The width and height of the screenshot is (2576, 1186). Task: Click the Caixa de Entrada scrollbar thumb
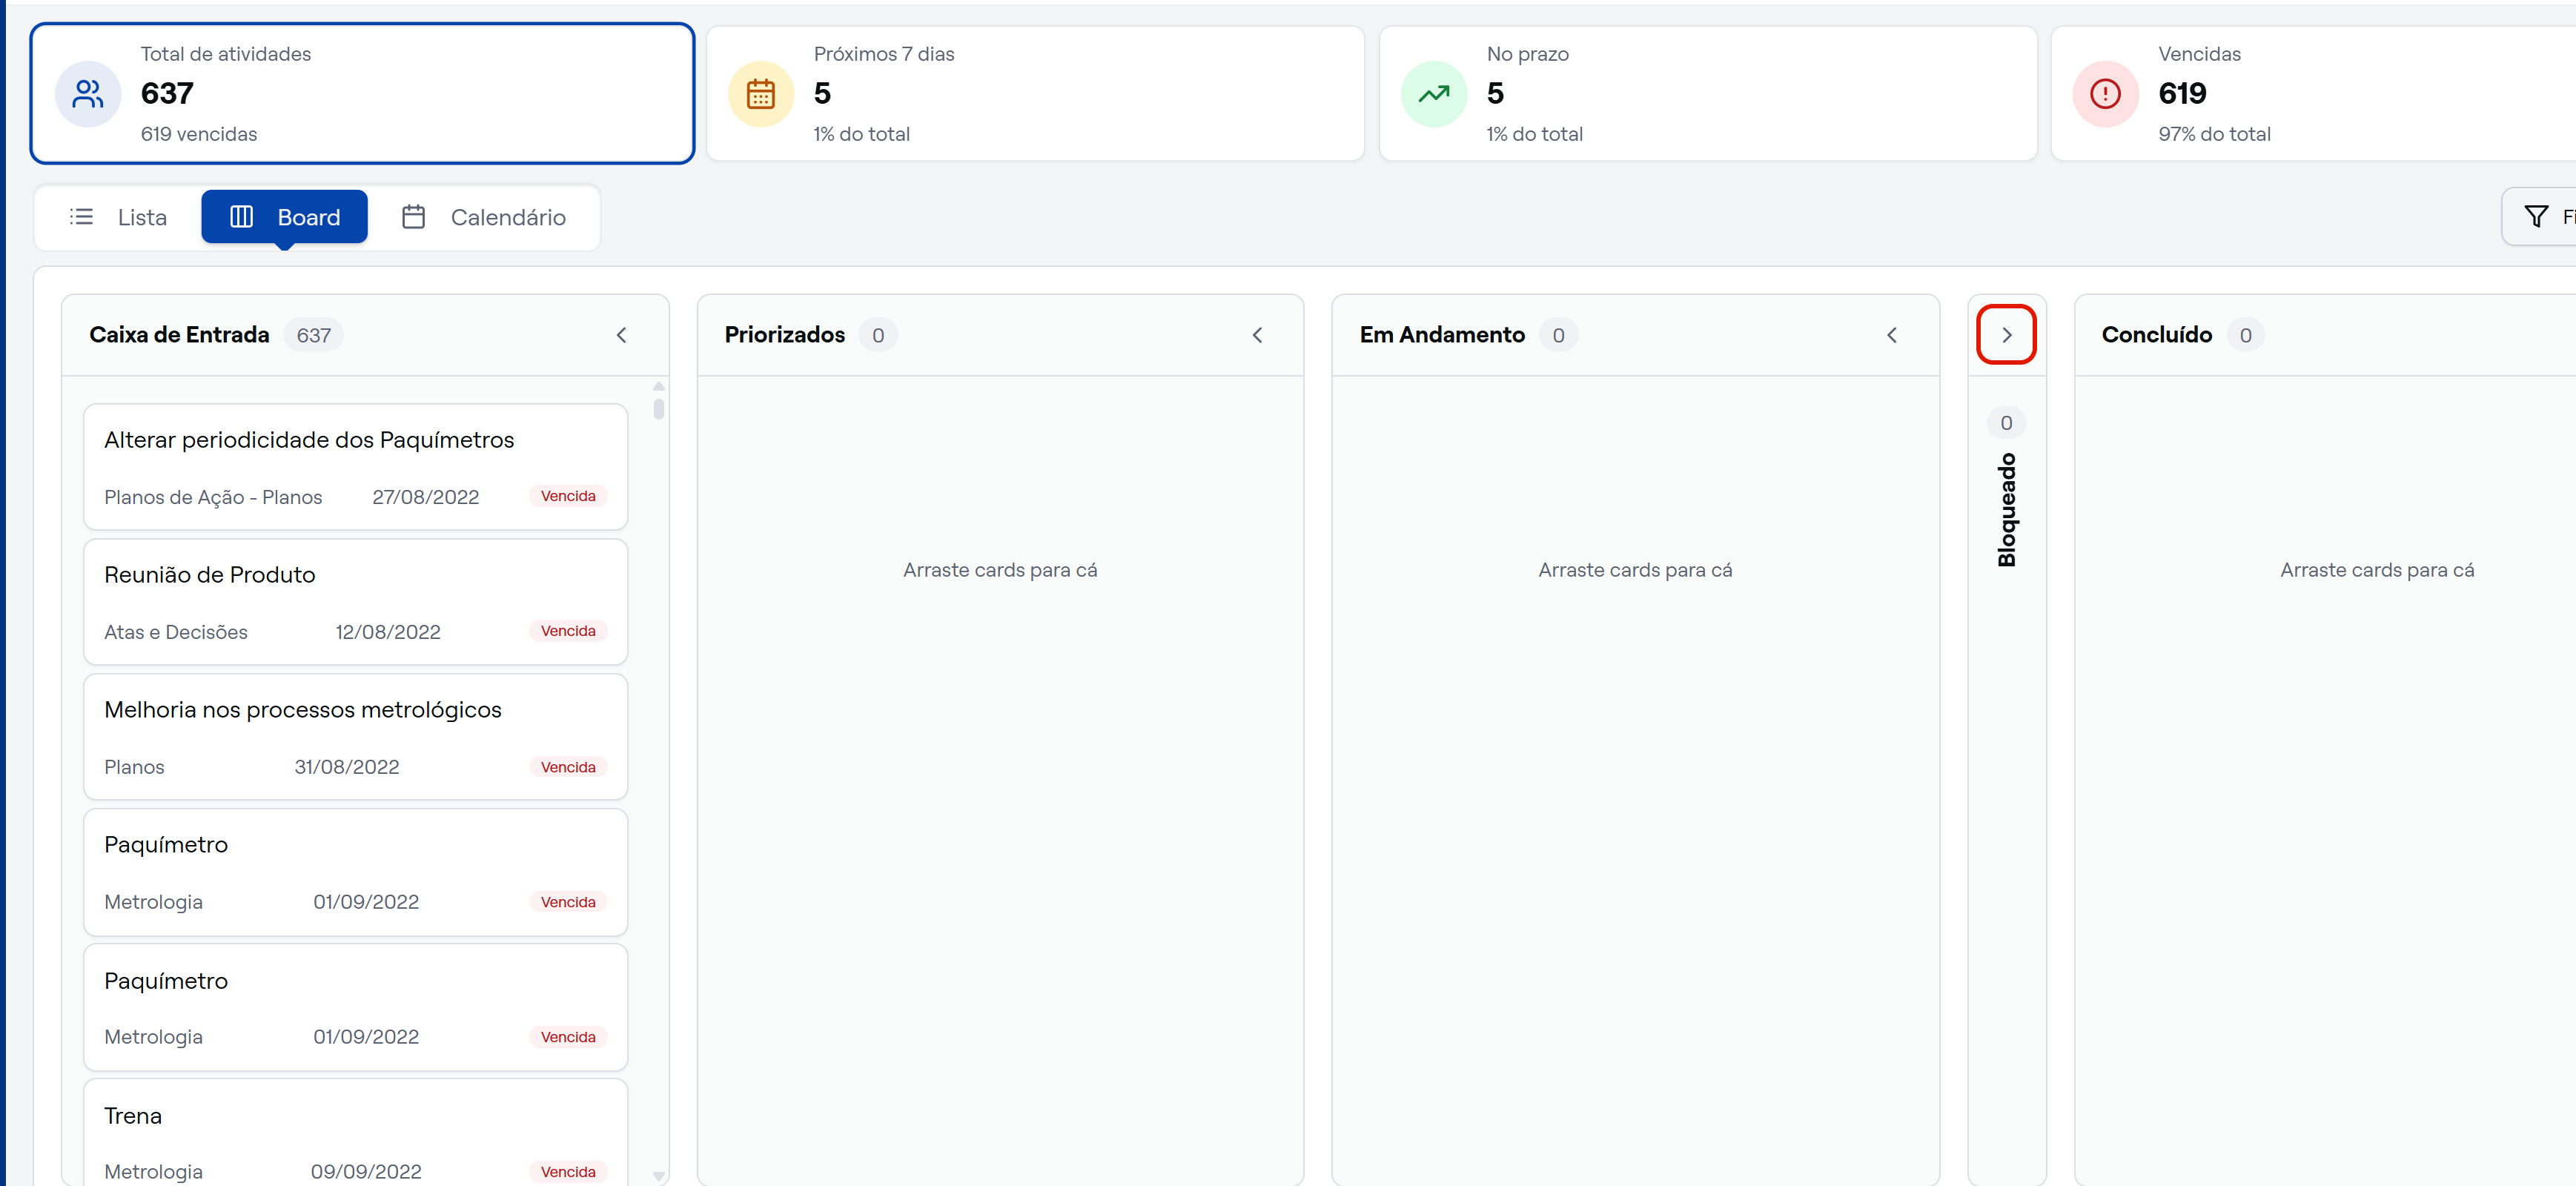point(659,409)
